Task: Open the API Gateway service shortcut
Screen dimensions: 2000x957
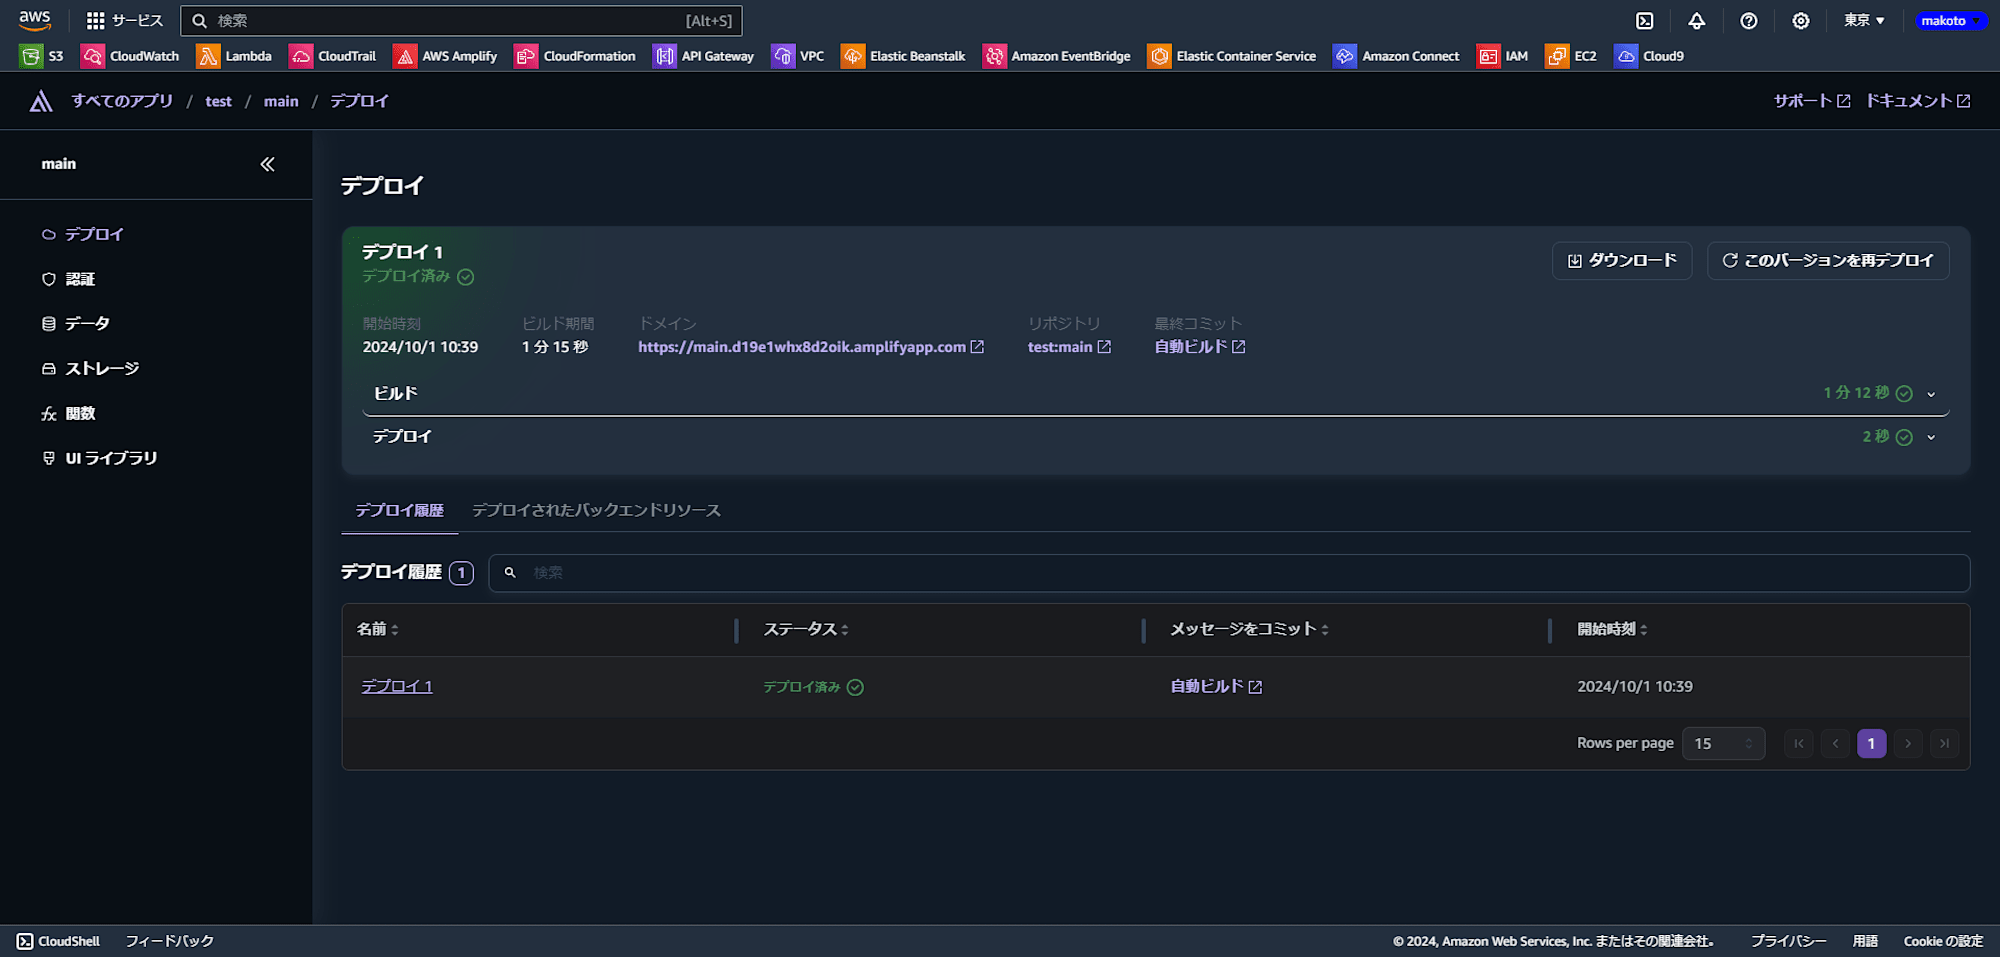Action: coord(704,56)
